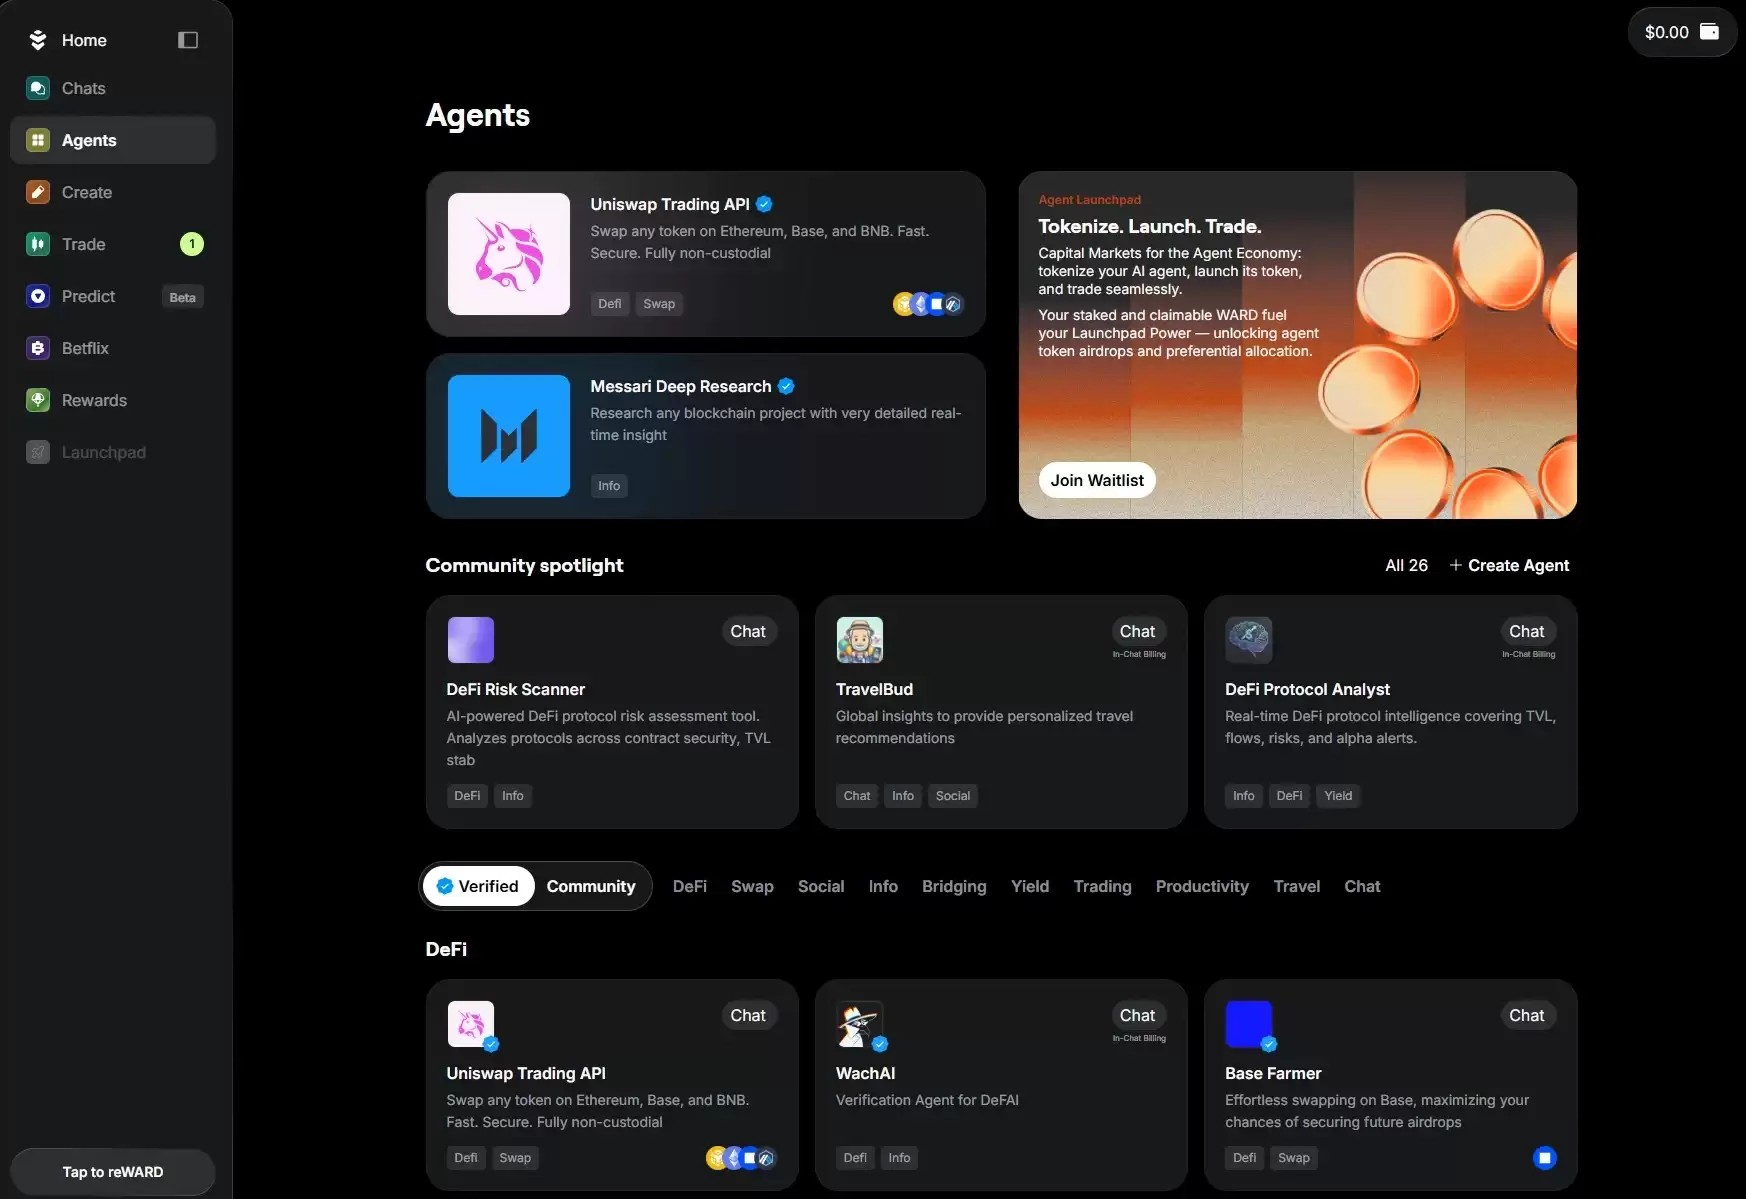
Task: Click the WachAI avatar icon
Action: point(860,1024)
